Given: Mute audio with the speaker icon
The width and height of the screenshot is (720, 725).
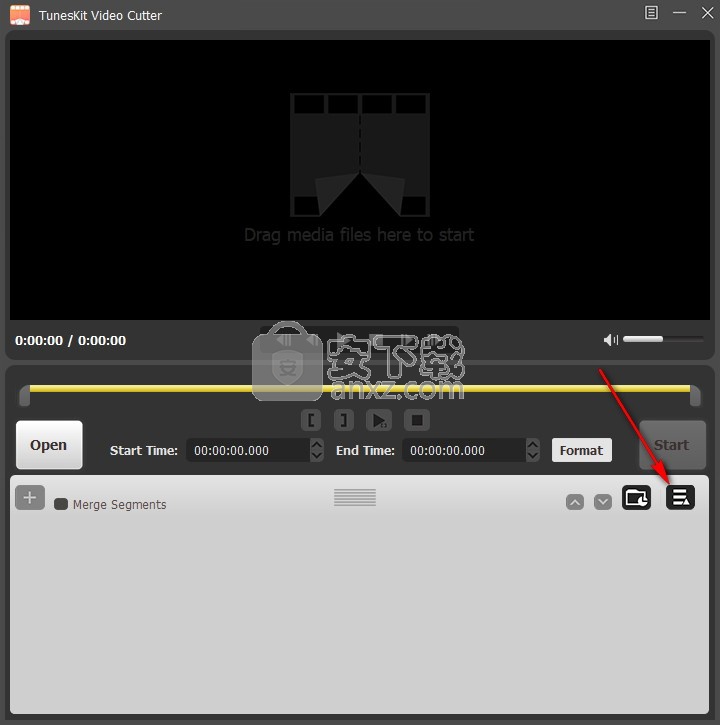Looking at the screenshot, I should point(610,340).
